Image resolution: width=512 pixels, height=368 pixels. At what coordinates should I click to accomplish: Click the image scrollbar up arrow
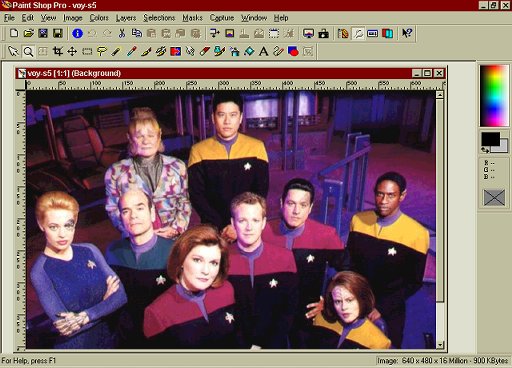[x=440, y=95]
